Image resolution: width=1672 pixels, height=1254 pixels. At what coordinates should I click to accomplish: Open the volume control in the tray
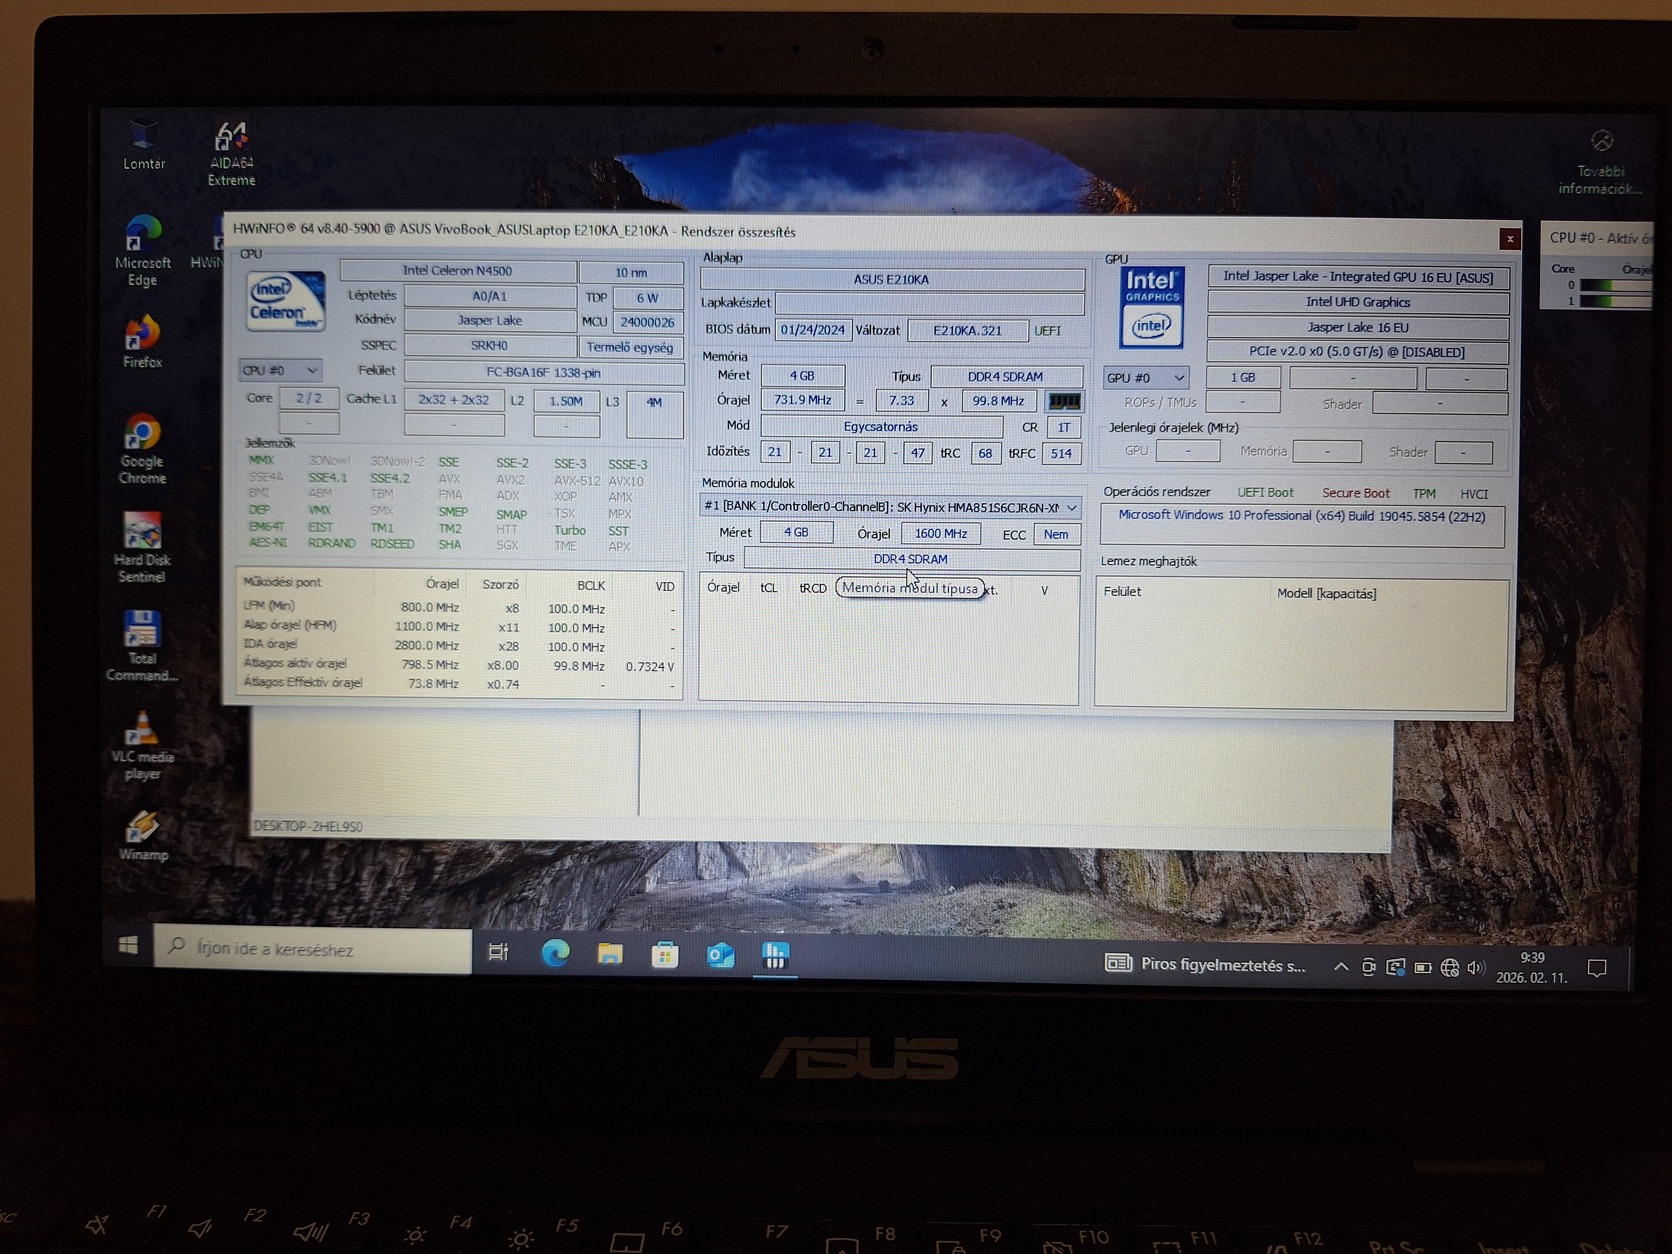[1475, 968]
